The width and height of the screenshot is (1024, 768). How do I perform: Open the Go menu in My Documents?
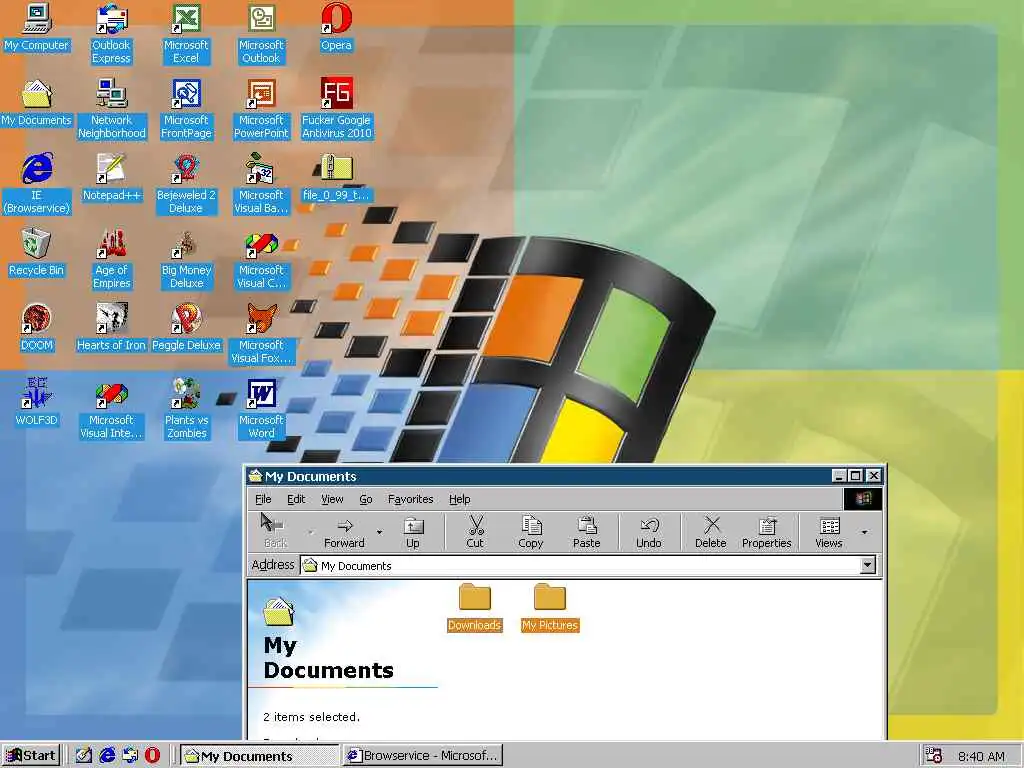coord(366,499)
